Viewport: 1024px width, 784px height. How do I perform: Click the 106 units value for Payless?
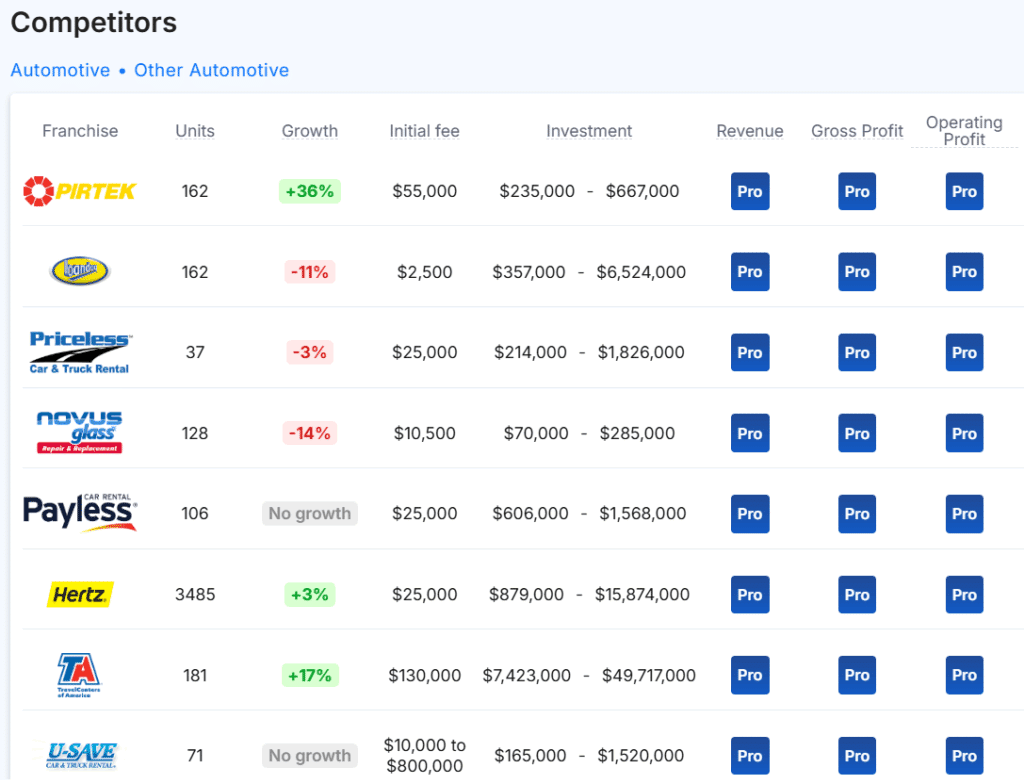(x=195, y=513)
